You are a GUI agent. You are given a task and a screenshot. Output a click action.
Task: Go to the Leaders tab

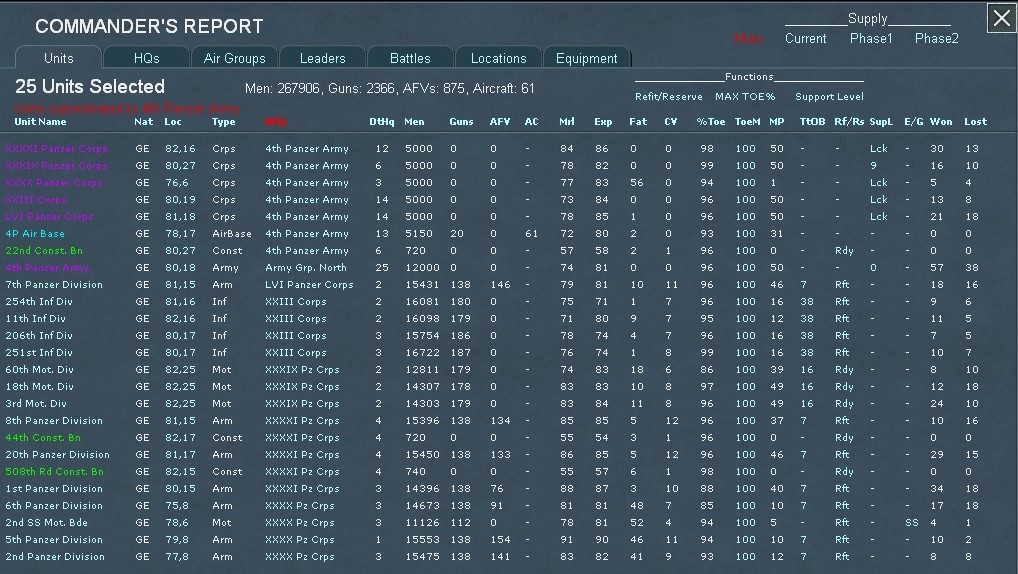[322, 58]
